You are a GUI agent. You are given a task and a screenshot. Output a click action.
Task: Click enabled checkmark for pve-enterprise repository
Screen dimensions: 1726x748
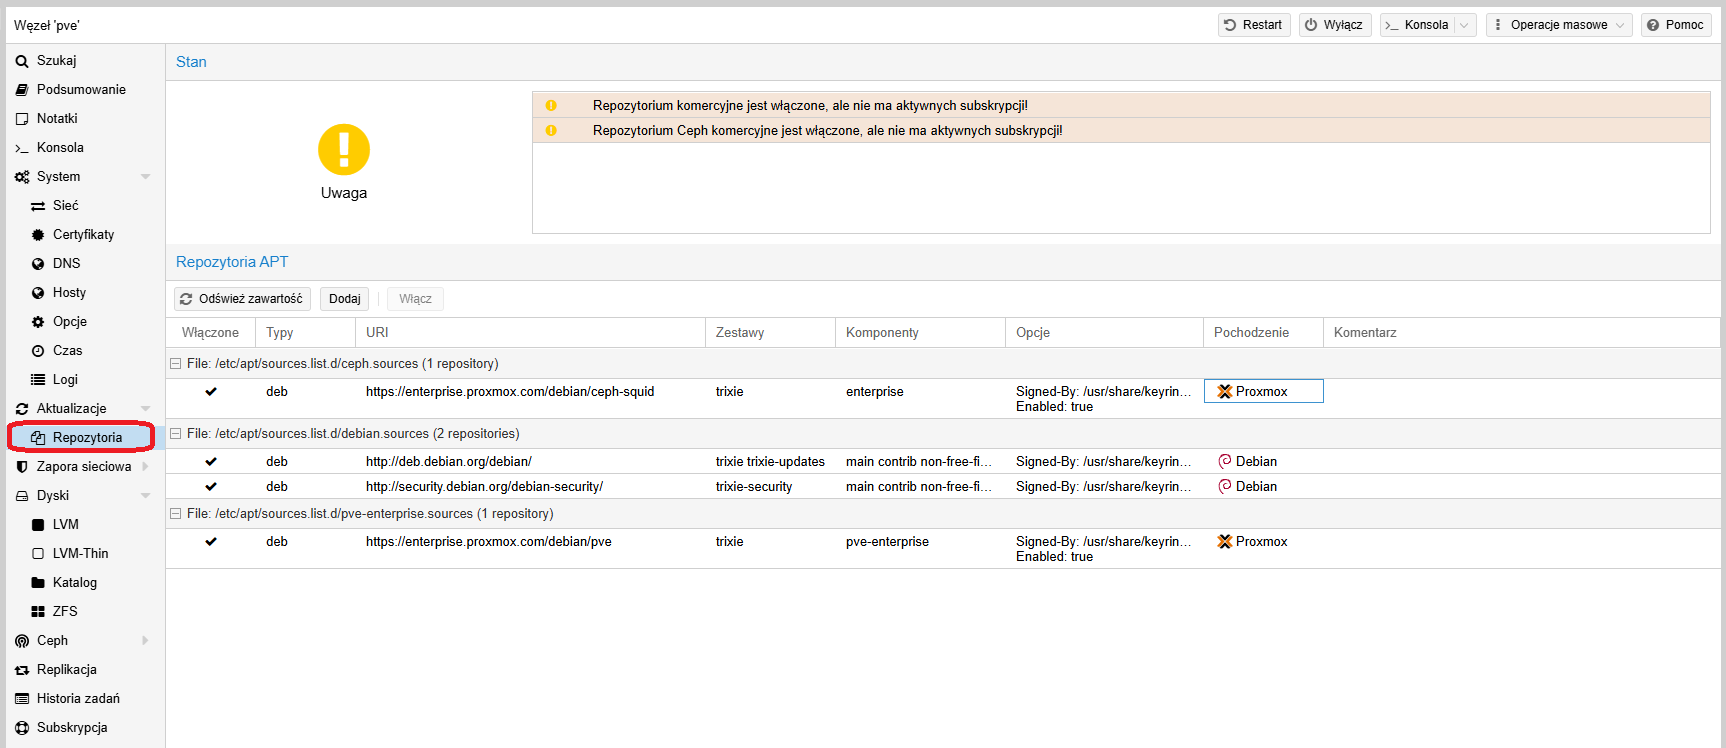coord(211,542)
